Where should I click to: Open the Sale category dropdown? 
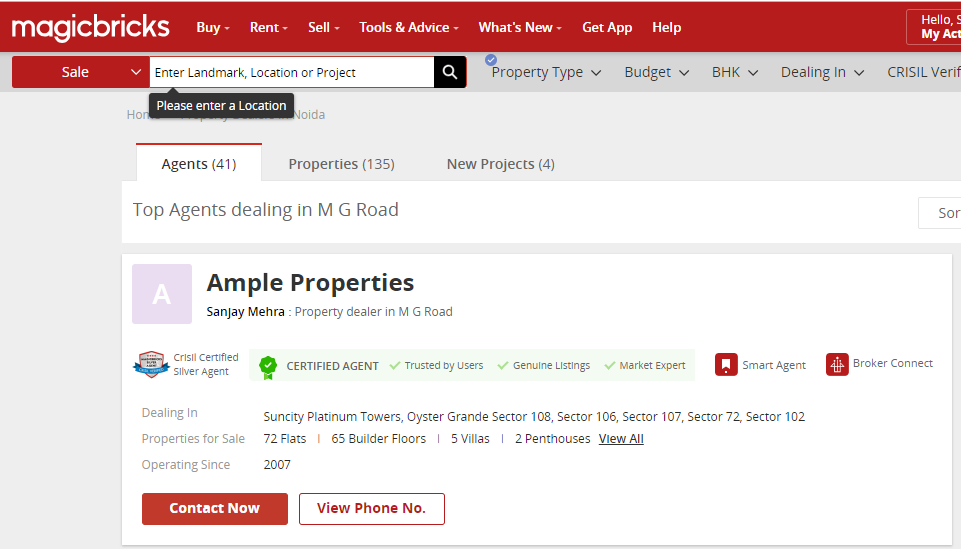(x=81, y=72)
